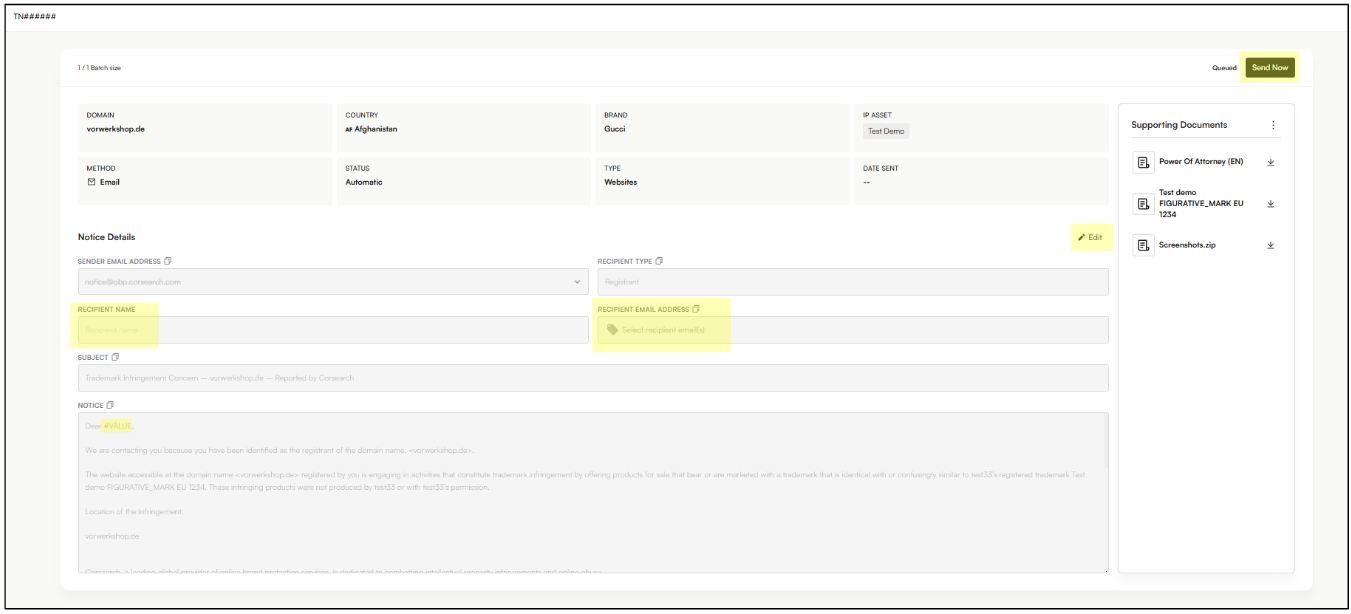Download the Test demo FIGURATIVE_MARK document
The height and width of the screenshot is (614, 1351).
pyautogui.click(x=1270, y=204)
